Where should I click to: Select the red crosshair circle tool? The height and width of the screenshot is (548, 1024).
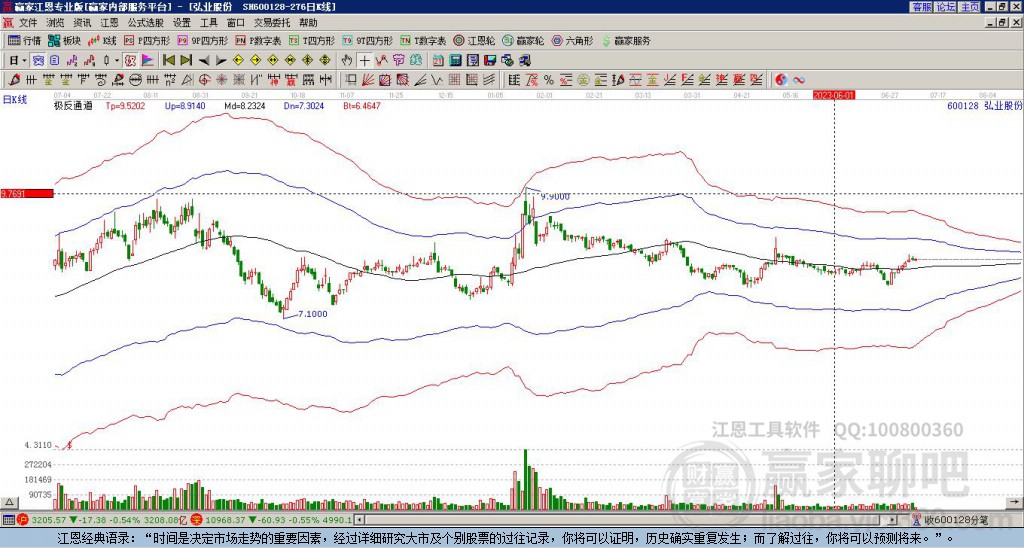tap(204, 80)
